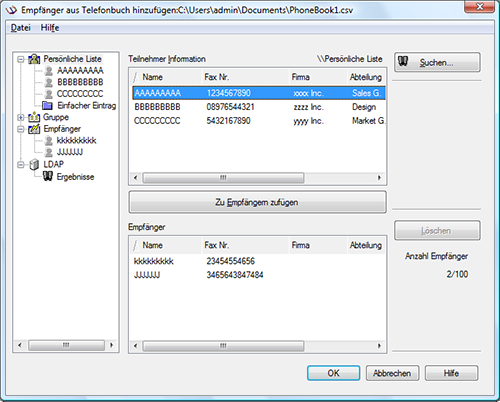Open the Datei menu

tap(21, 28)
